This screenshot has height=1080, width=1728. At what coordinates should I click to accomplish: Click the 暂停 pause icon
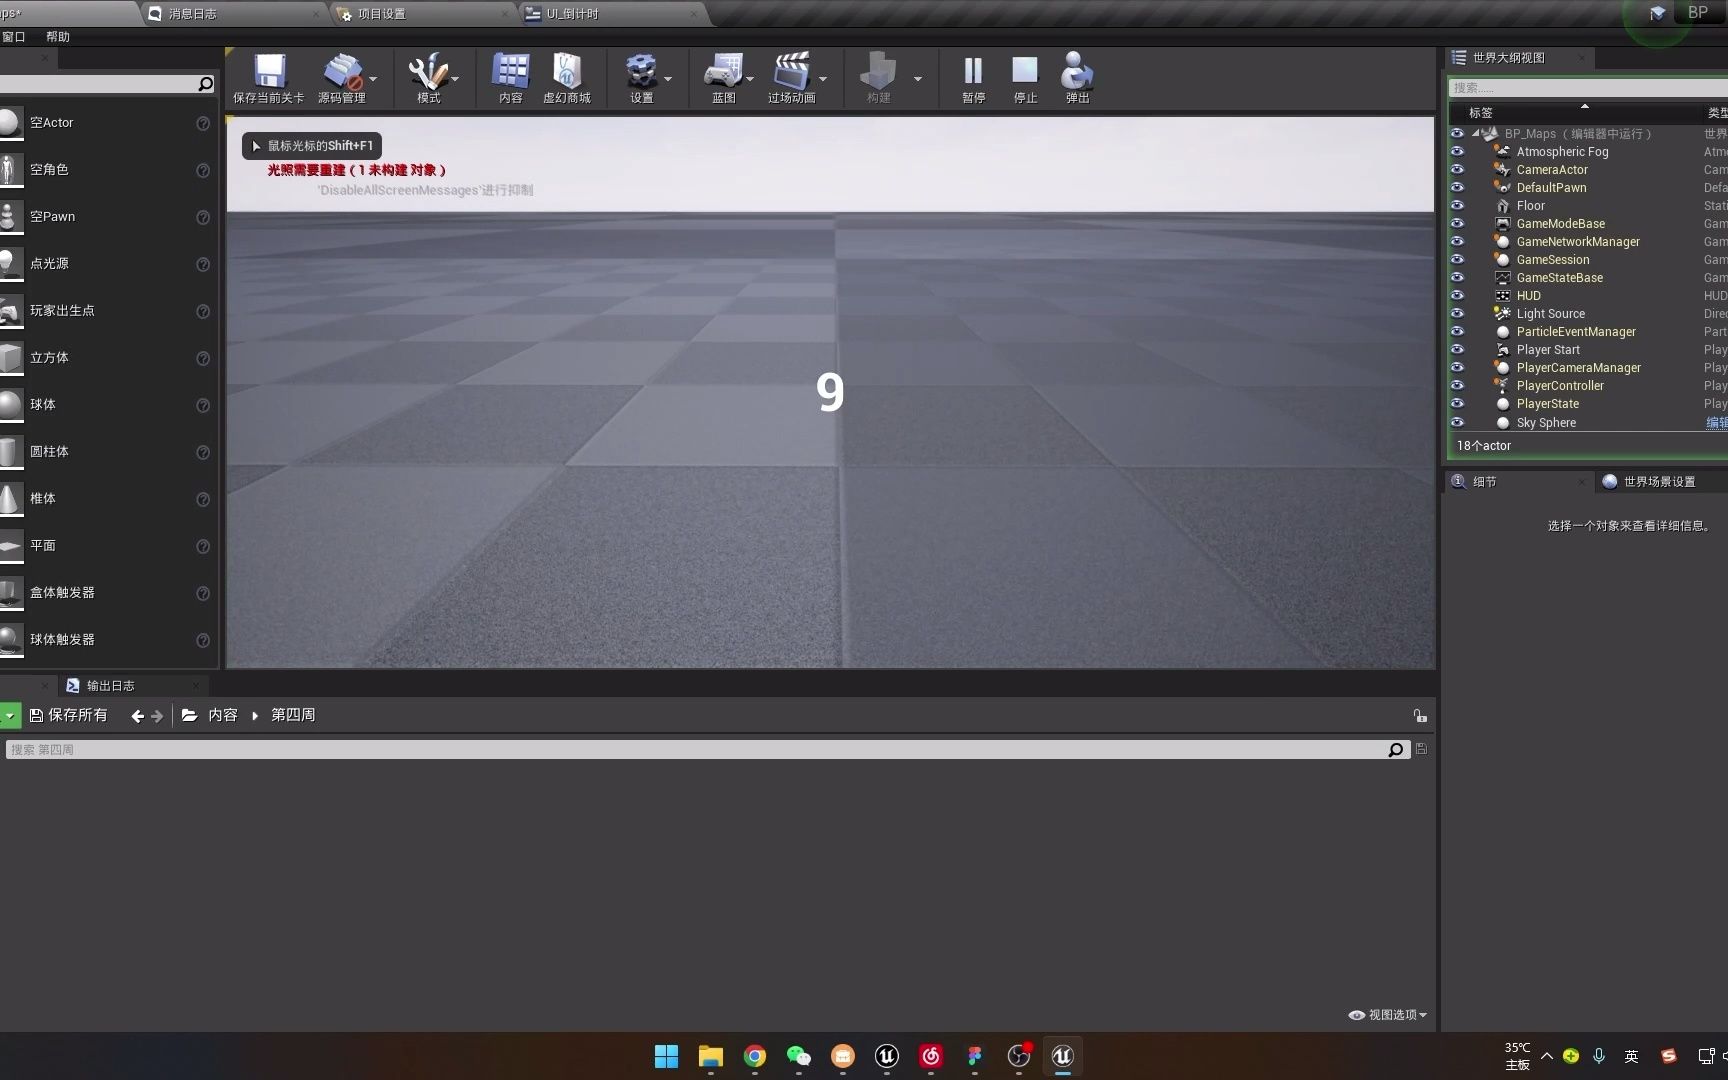click(971, 70)
